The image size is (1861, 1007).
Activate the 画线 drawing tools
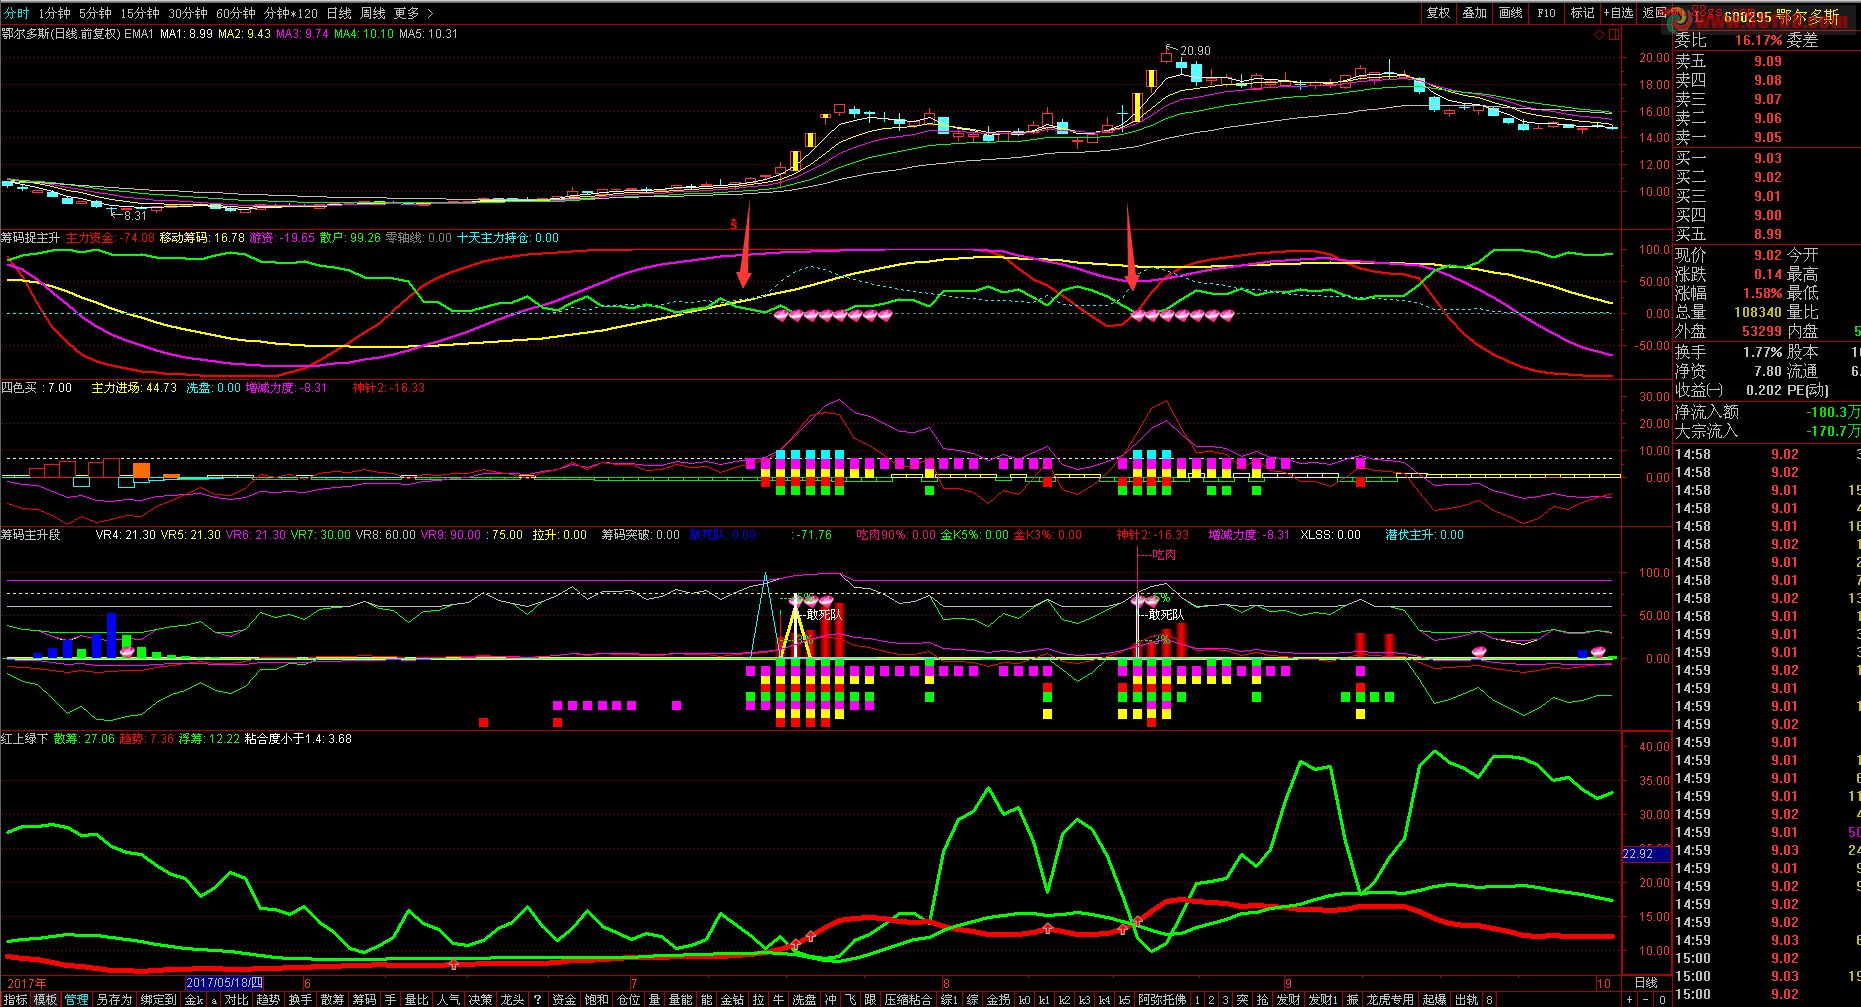pos(1511,13)
